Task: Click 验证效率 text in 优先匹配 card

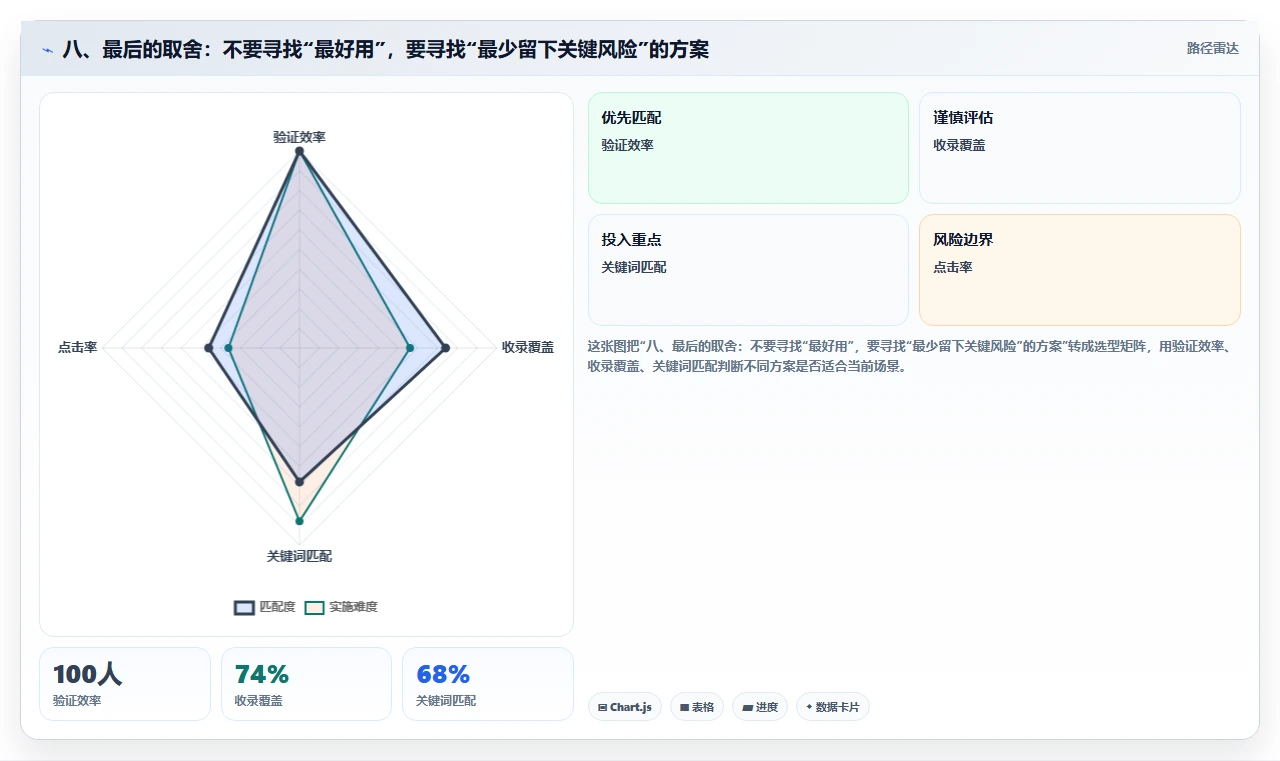Action: (627, 145)
